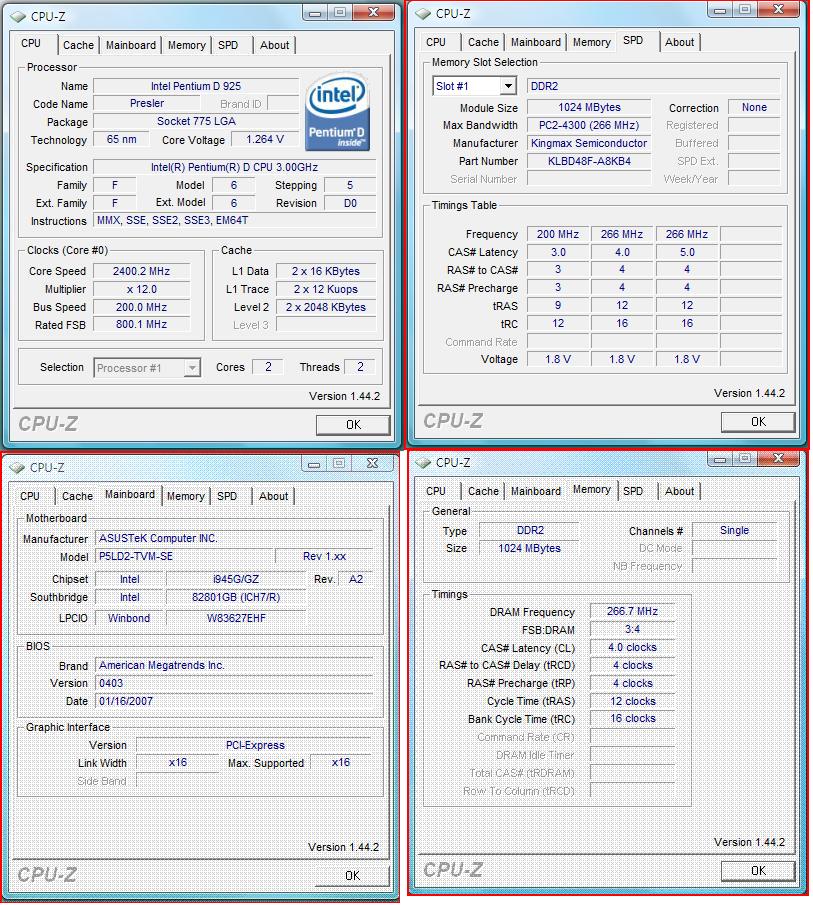
Task: Click the Intel Pentium D inside logo
Action: [338, 112]
